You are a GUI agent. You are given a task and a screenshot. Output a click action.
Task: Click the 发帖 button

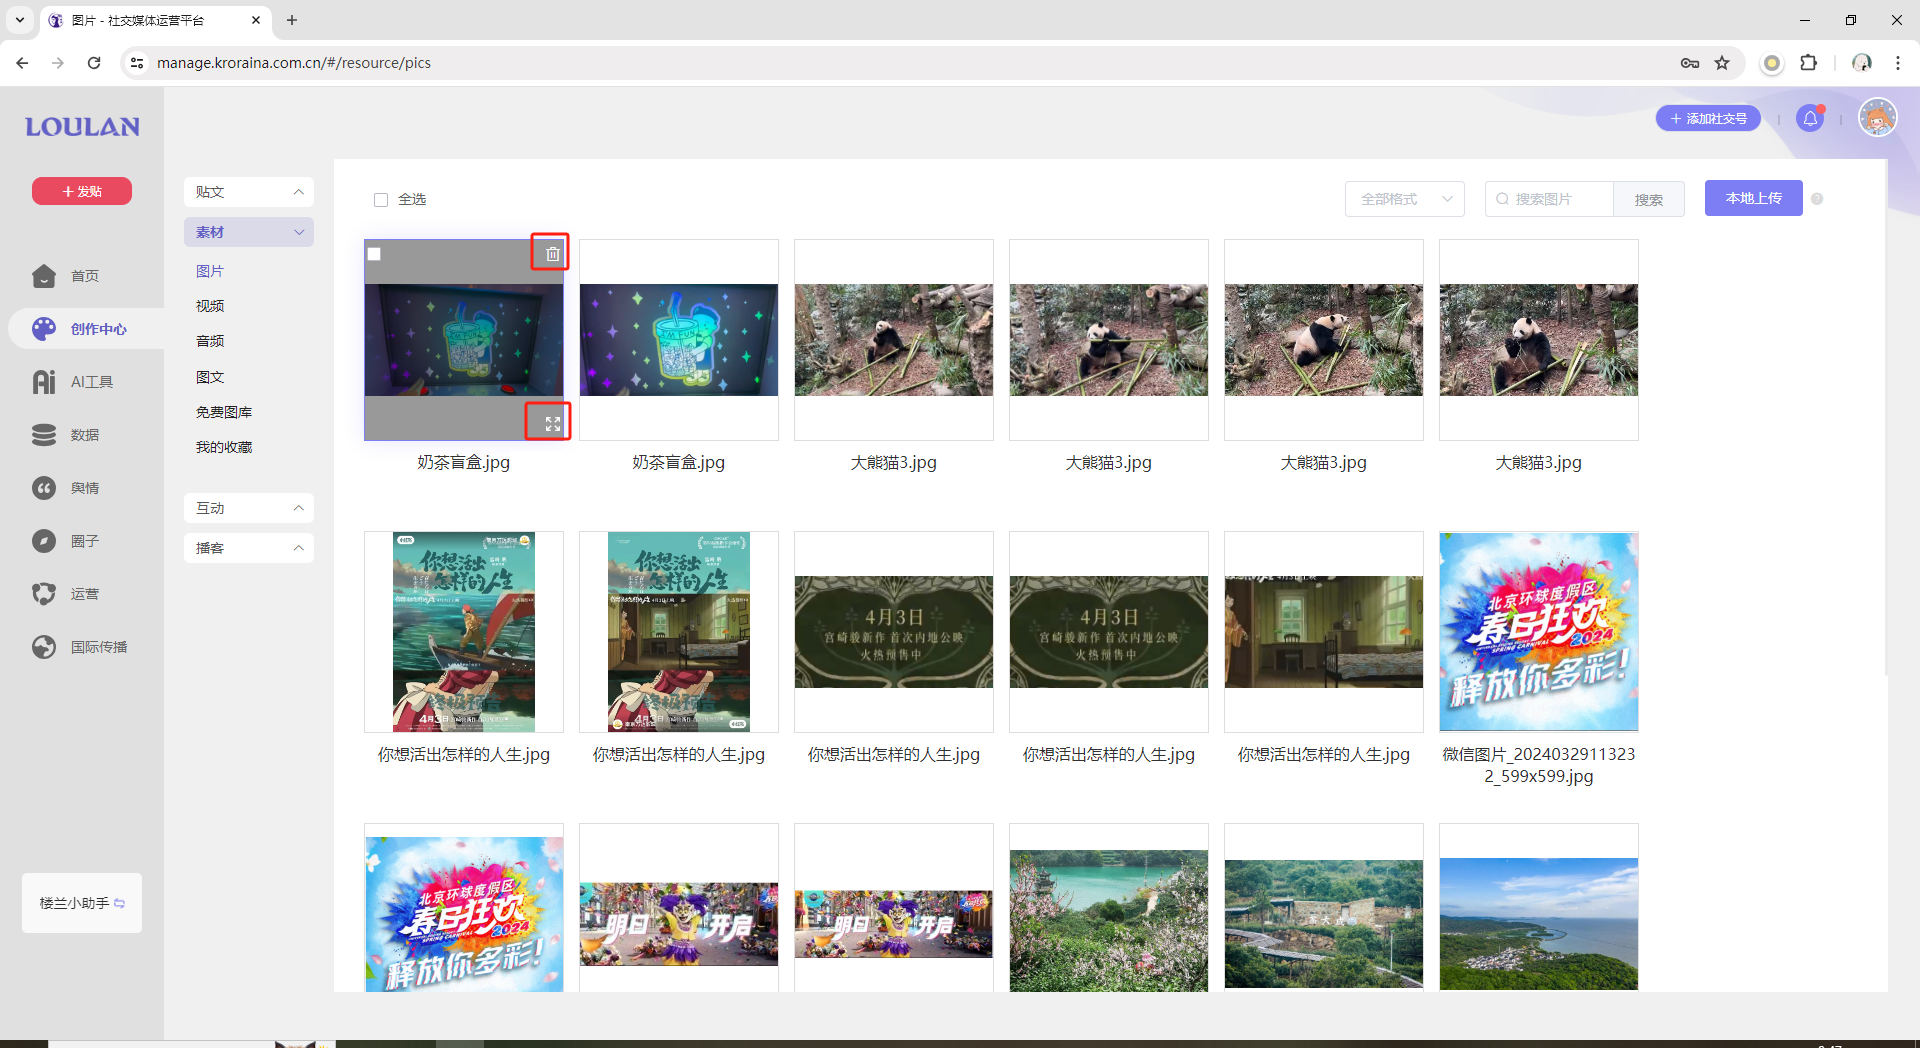[x=82, y=191]
